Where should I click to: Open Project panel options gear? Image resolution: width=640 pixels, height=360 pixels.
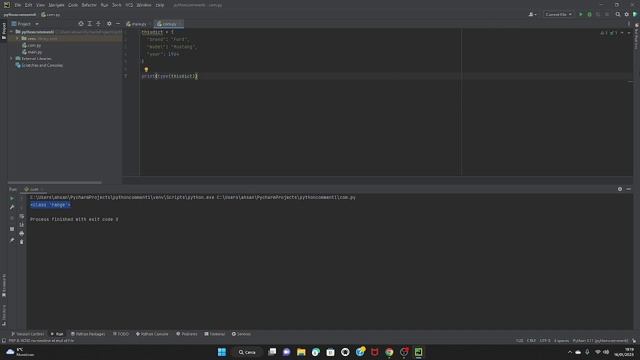point(109,24)
